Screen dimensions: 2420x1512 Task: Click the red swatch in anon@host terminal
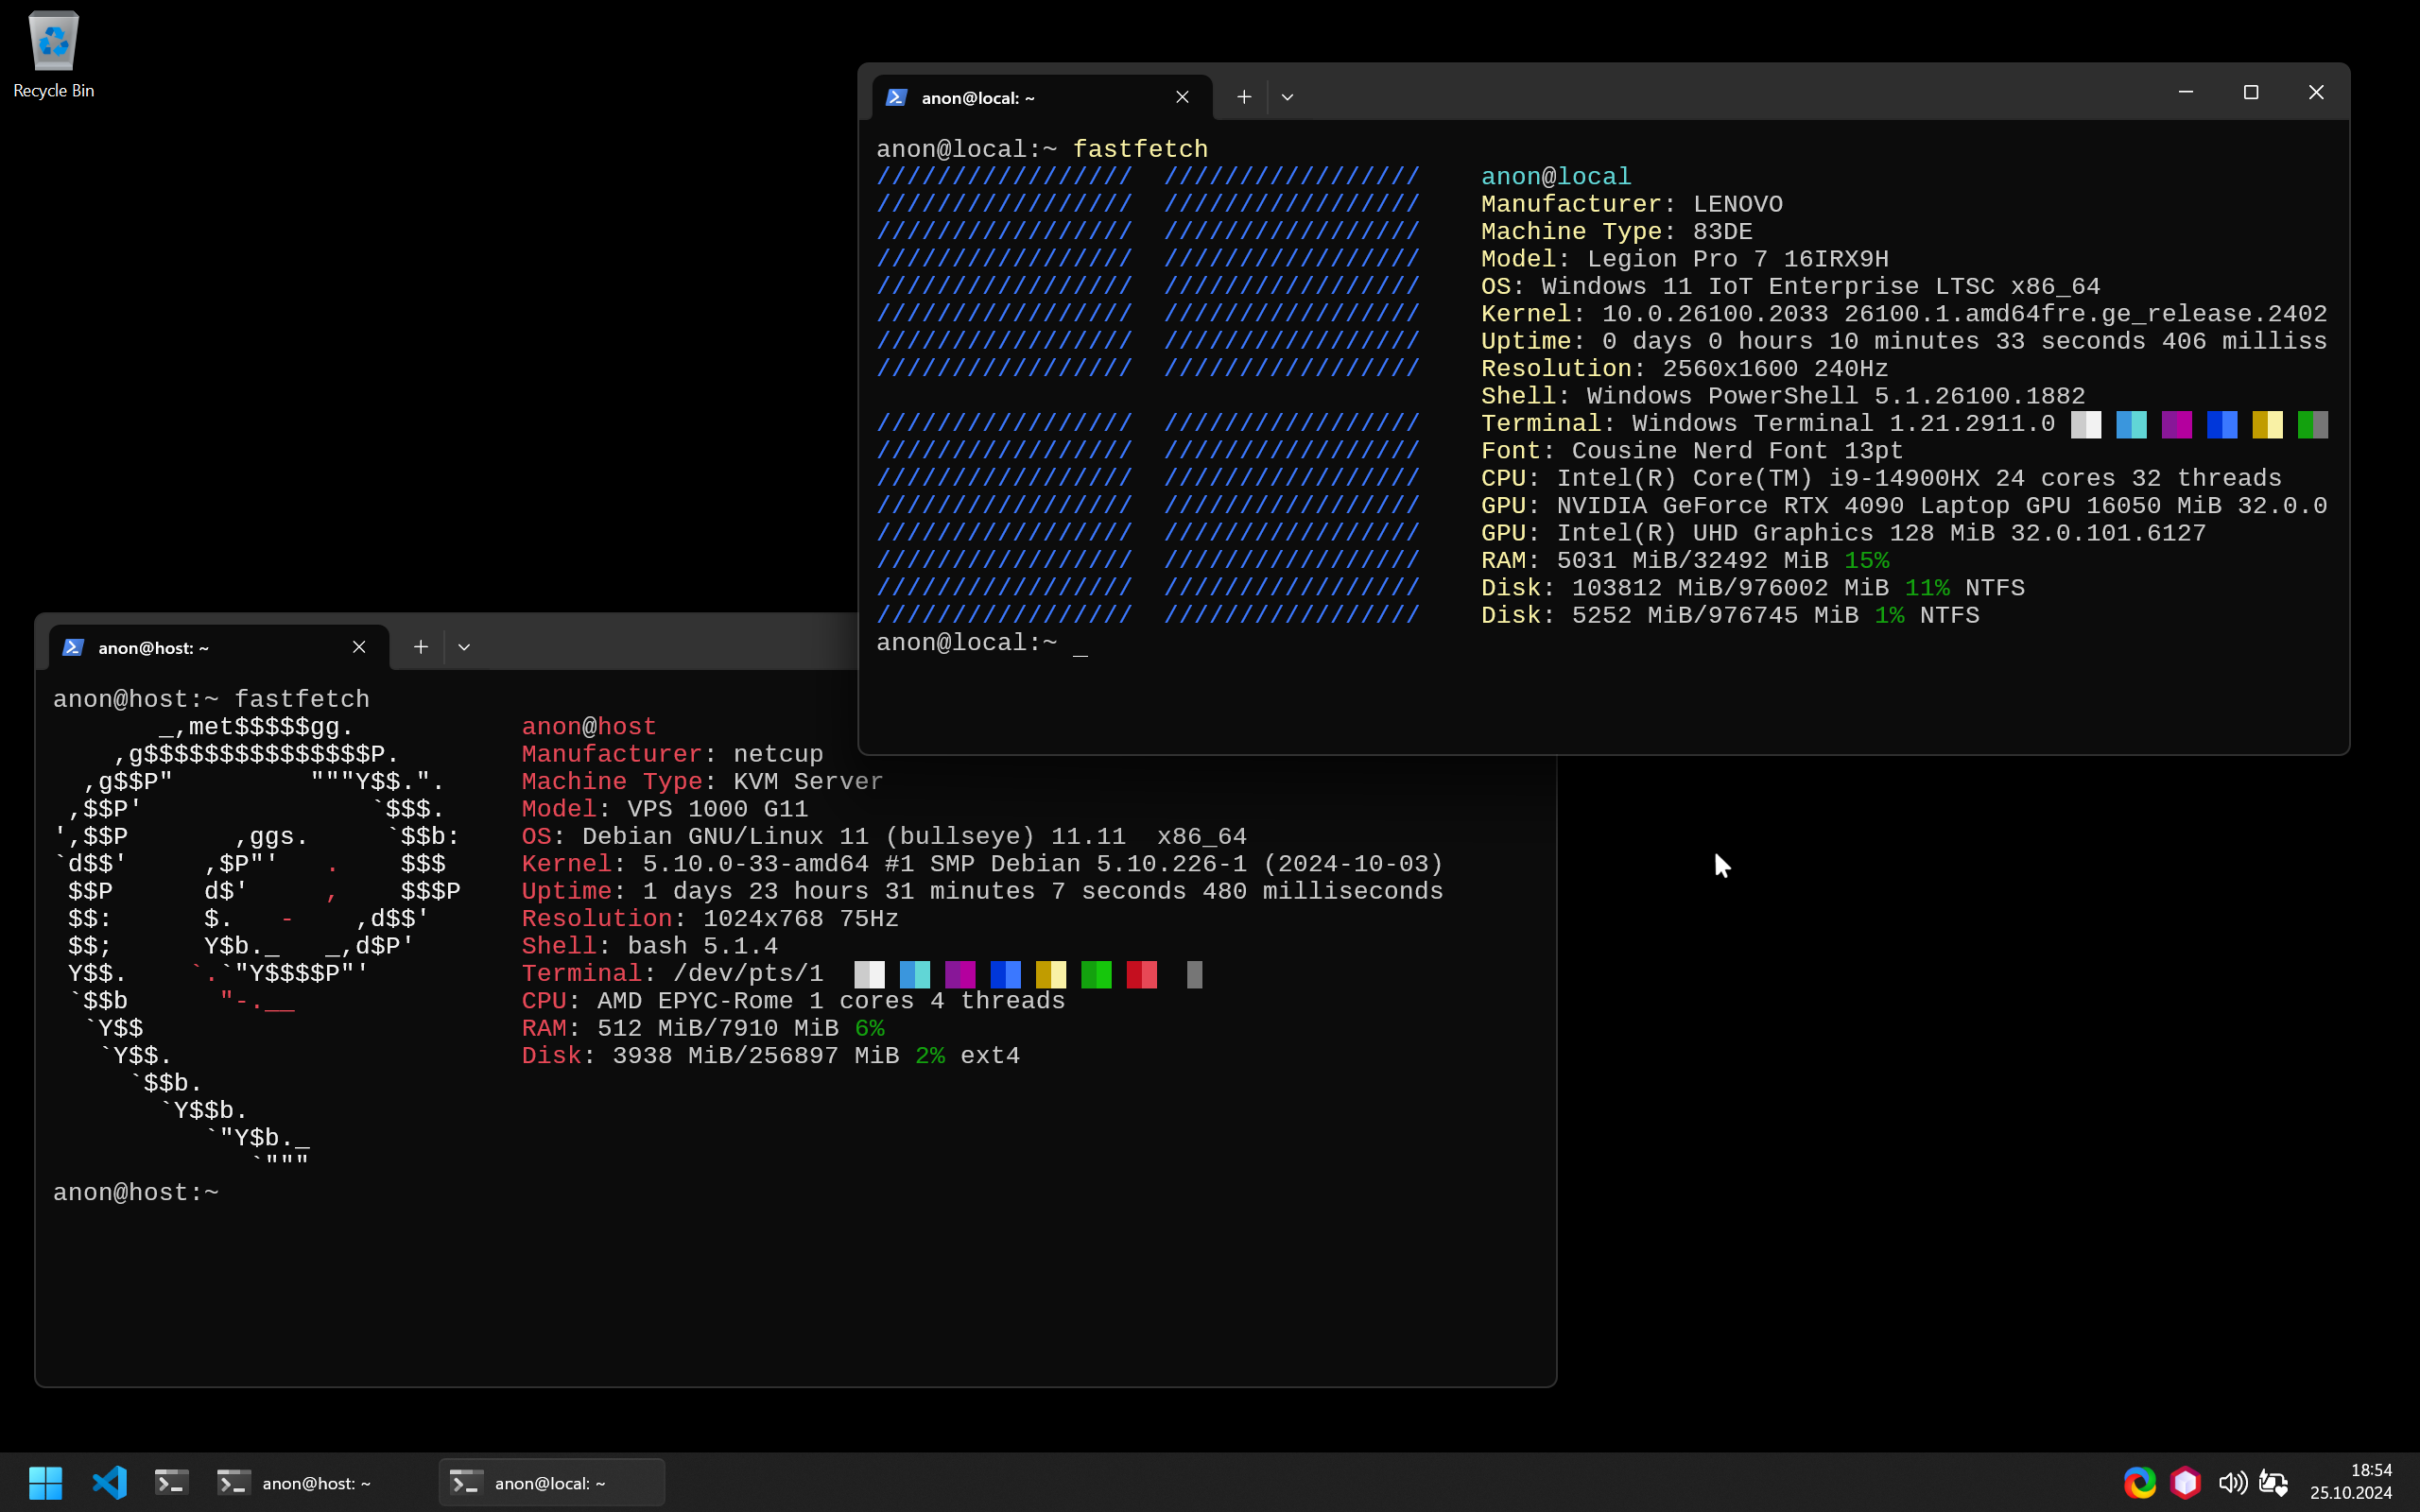click(x=1142, y=975)
